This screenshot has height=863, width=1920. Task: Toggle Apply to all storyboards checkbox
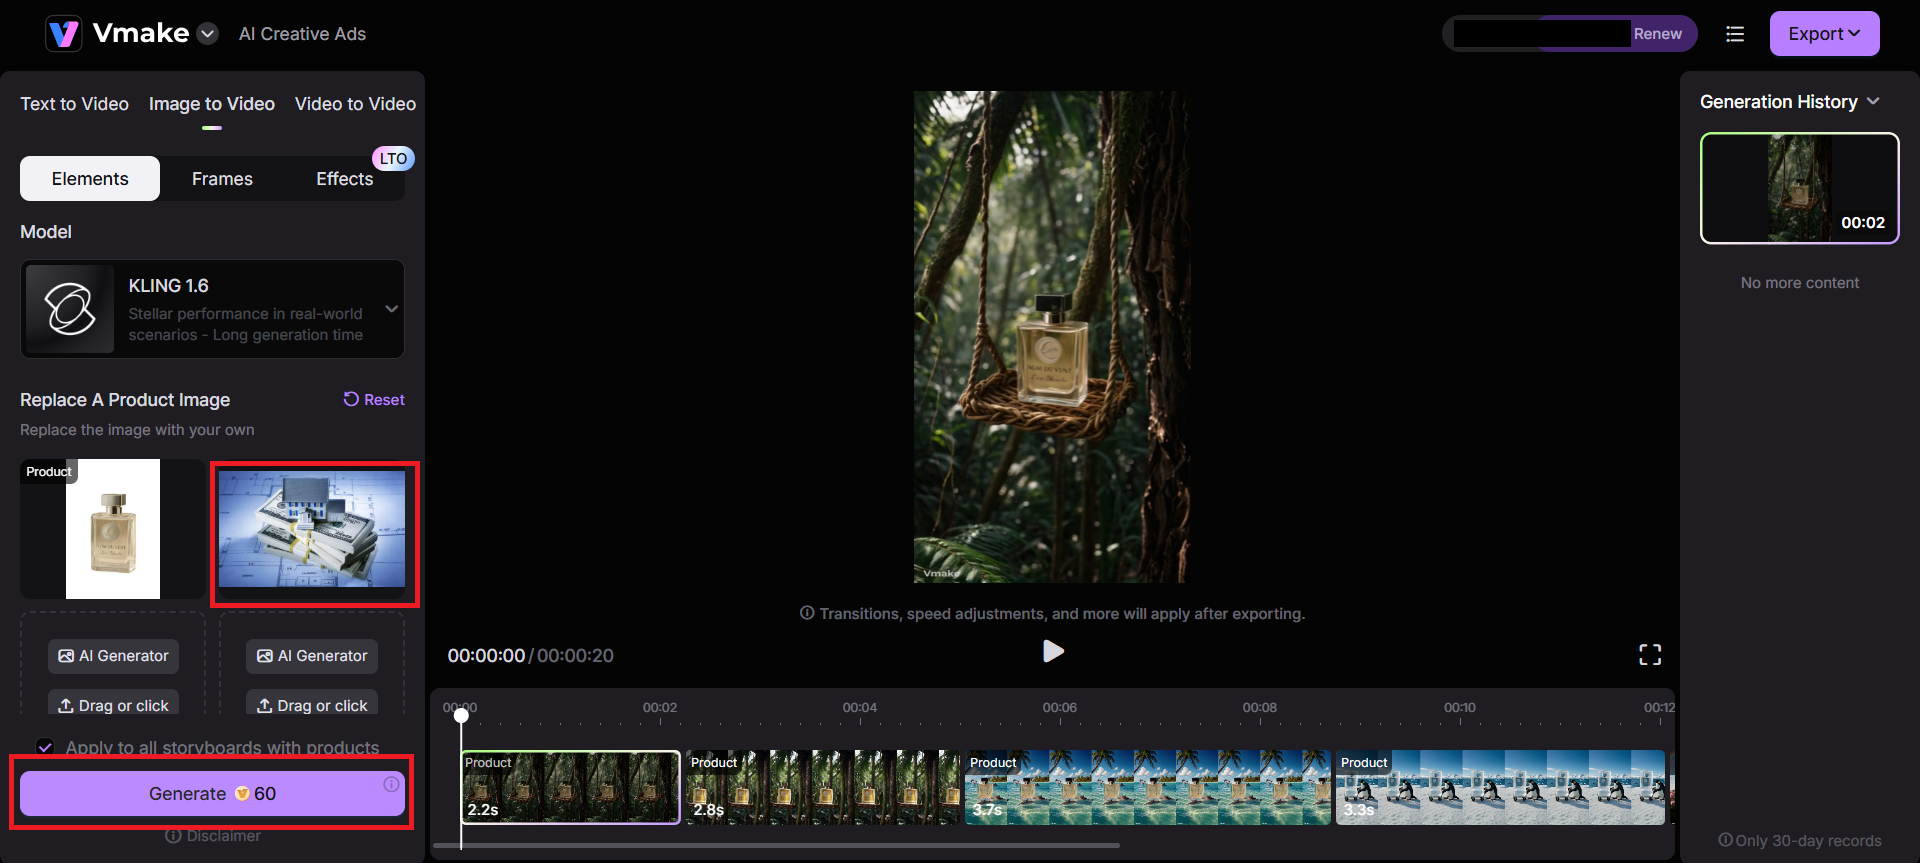click(x=45, y=747)
